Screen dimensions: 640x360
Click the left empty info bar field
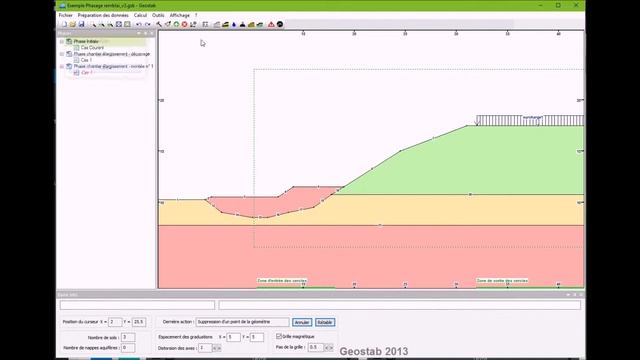coord(137,305)
